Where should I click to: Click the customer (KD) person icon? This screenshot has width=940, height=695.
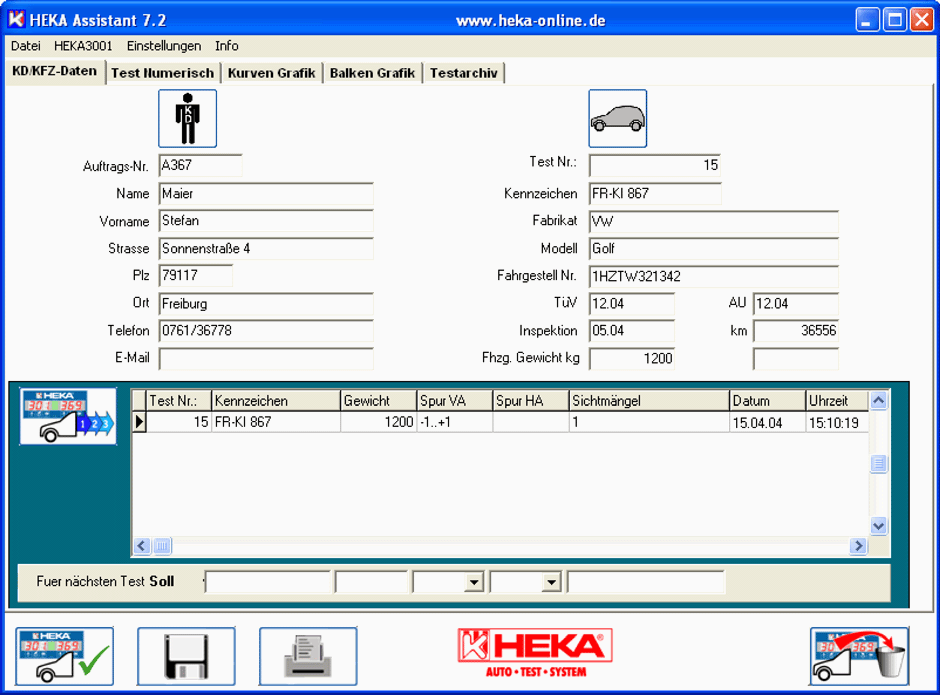(x=187, y=119)
